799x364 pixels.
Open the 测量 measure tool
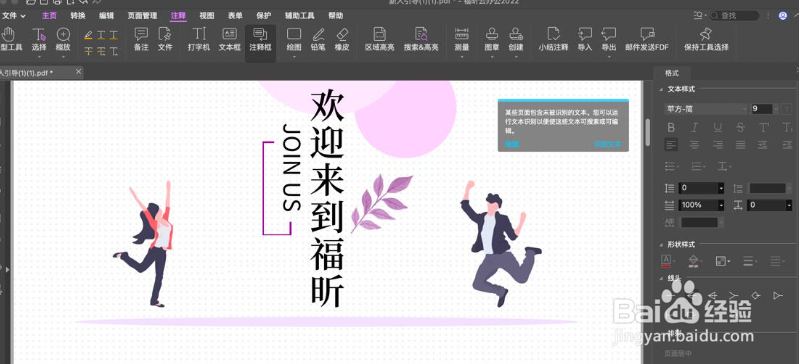462,39
